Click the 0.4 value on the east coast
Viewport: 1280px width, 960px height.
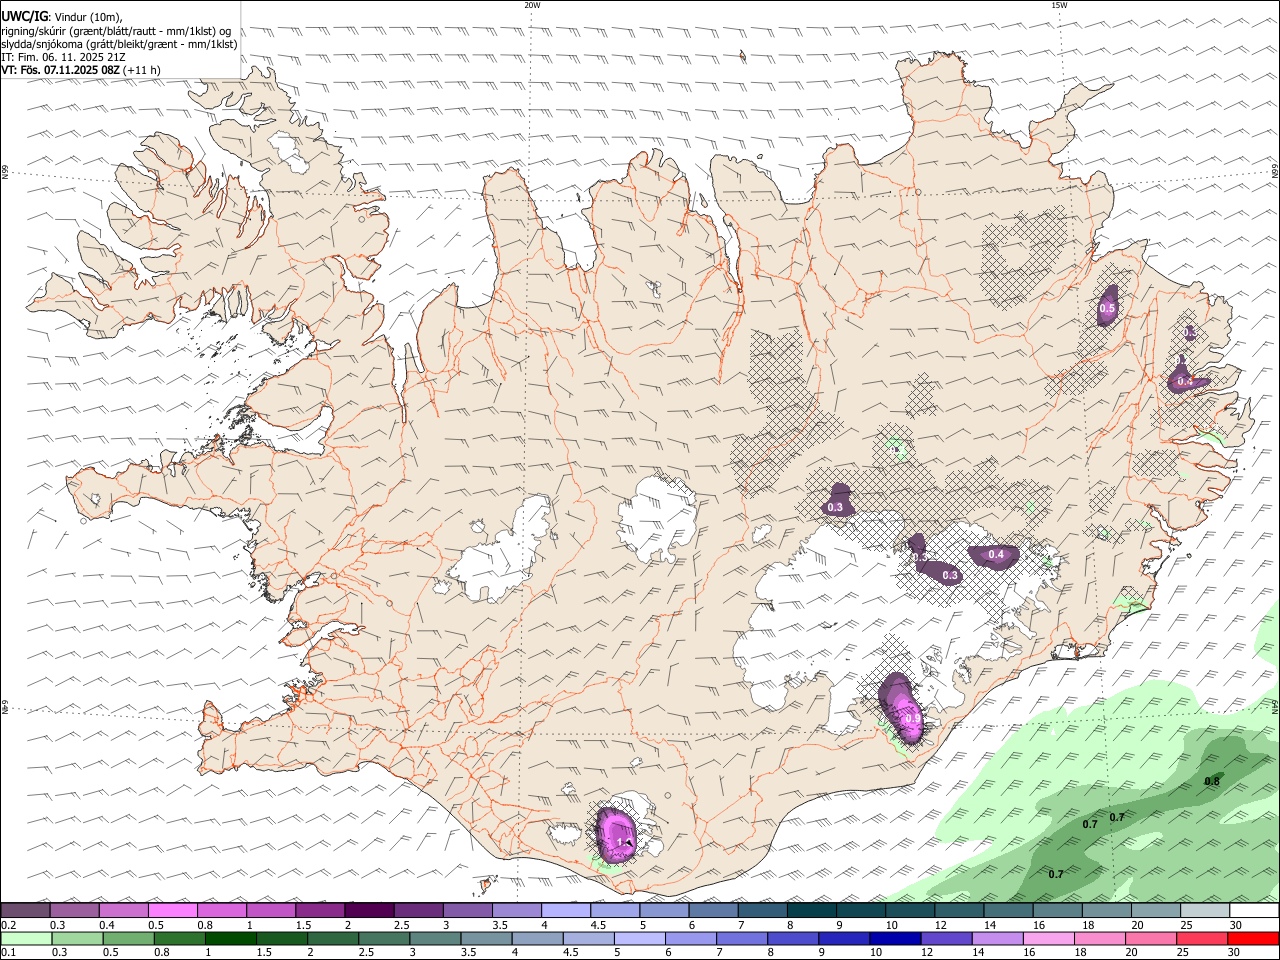click(x=1185, y=381)
